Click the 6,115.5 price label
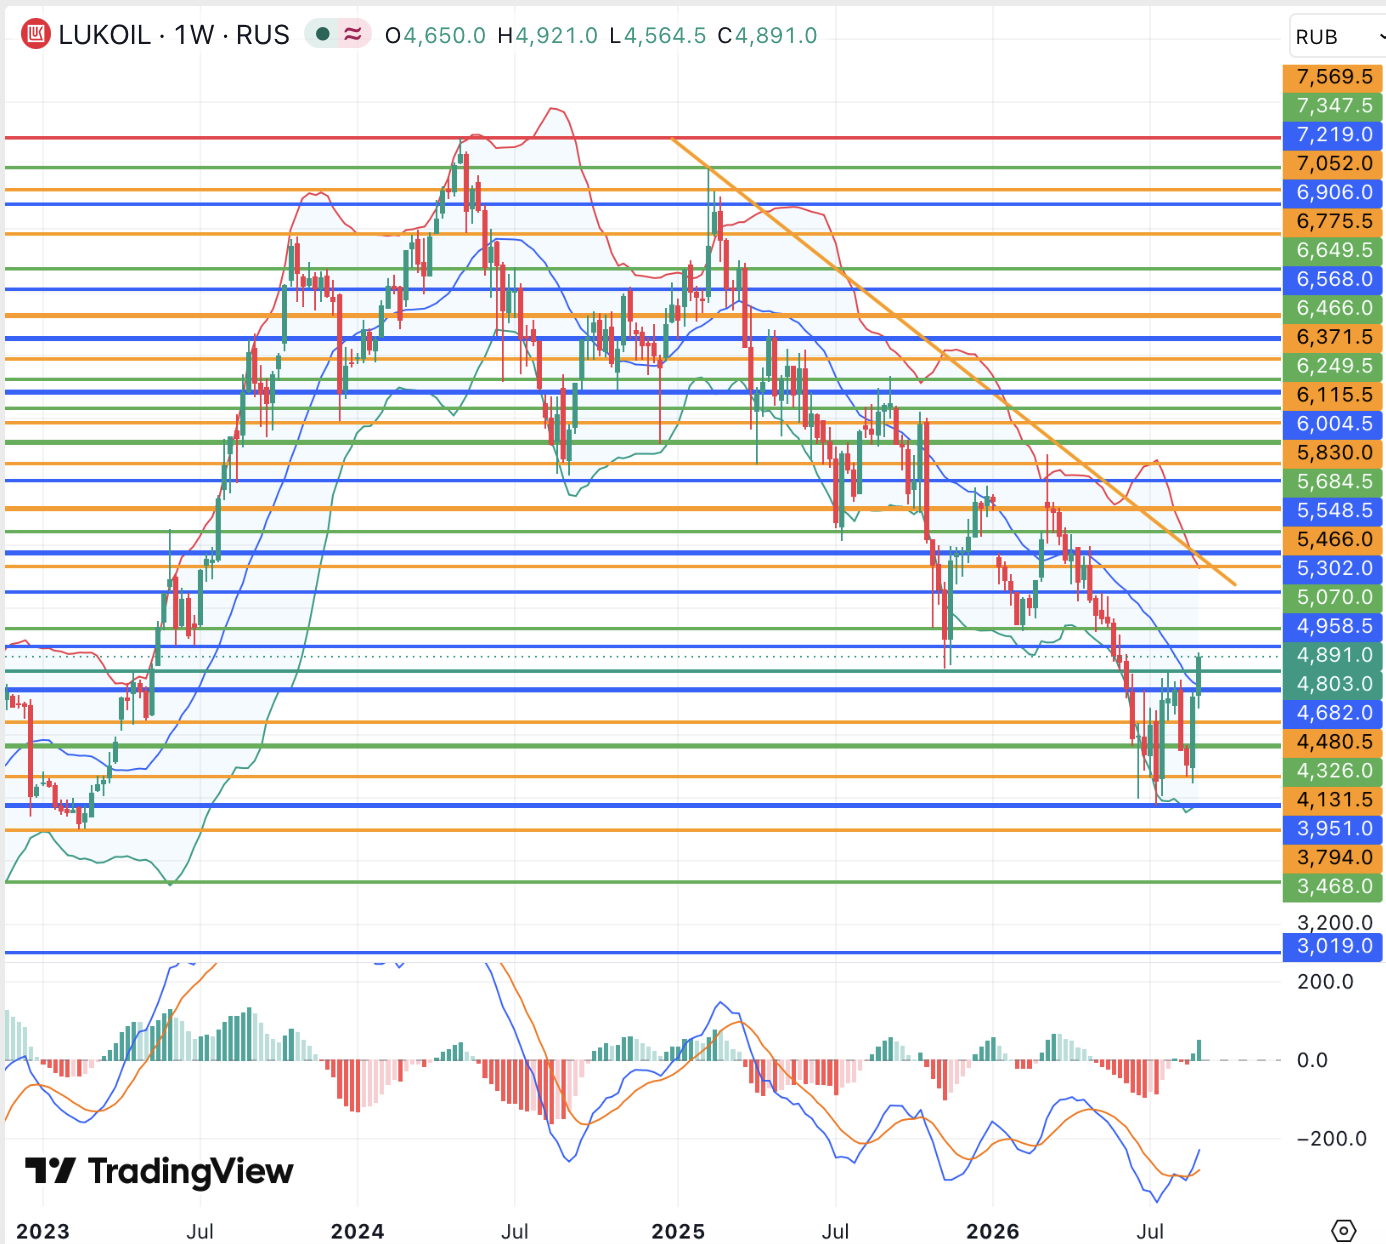Viewport: 1386px width, 1244px height. click(1333, 396)
